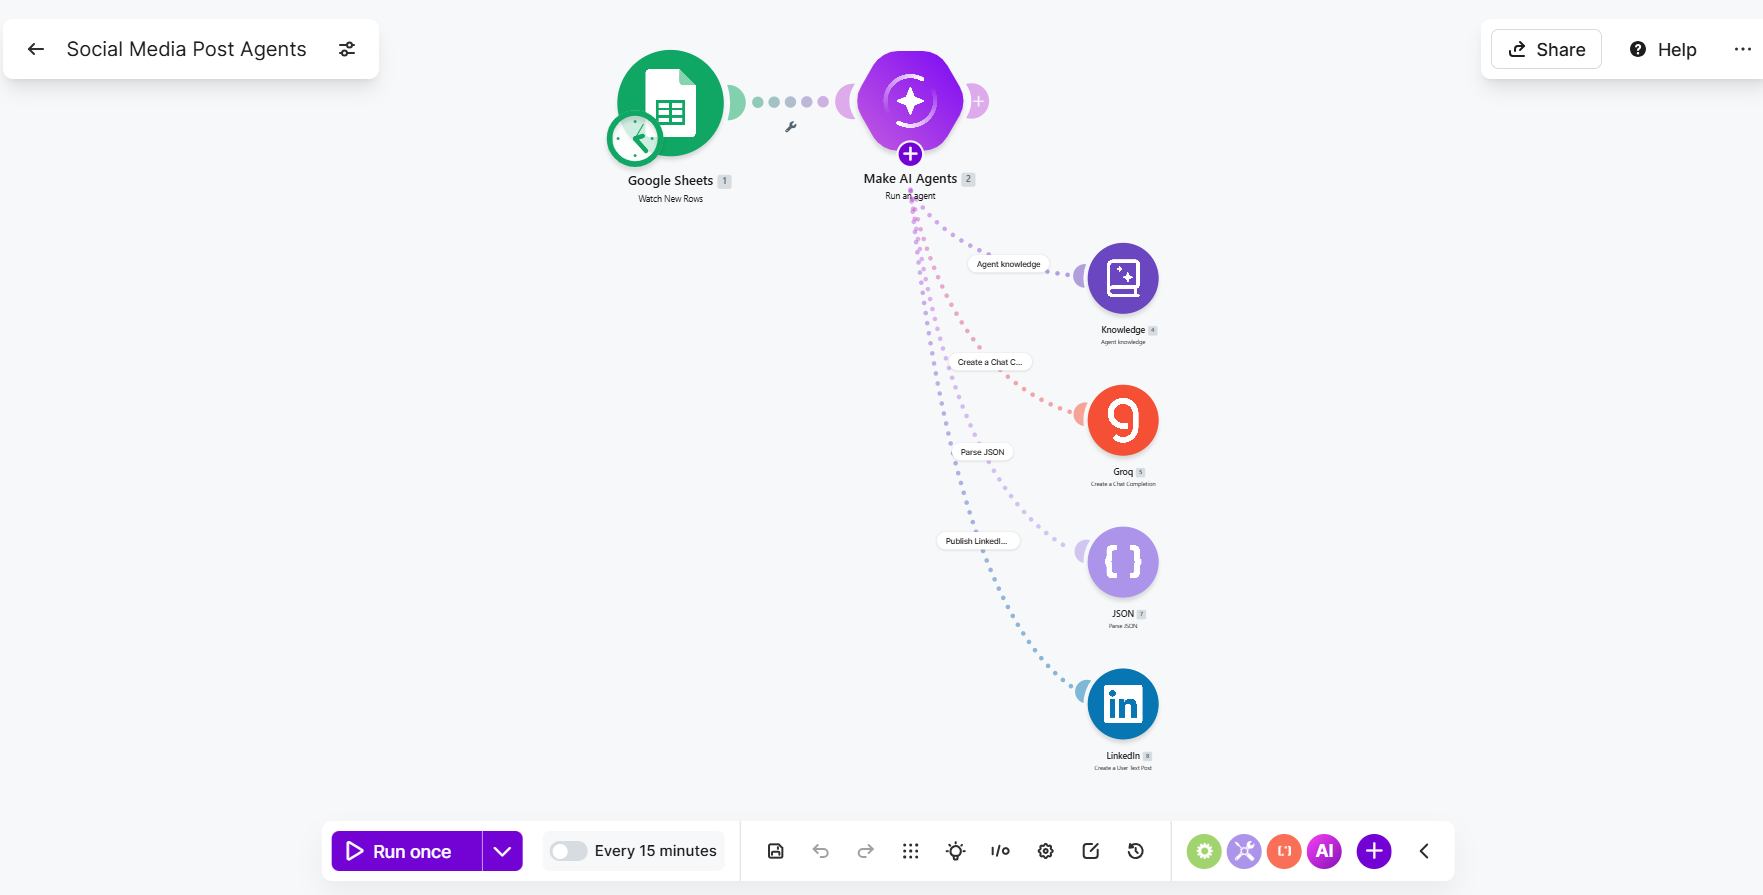Open scenario inputs and outputs (I/O)
The height and width of the screenshot is (895, 1763).
[x=1000, y=851]
